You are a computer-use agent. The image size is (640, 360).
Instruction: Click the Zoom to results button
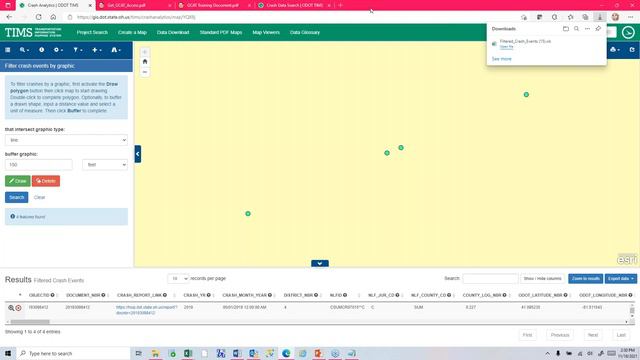pyautogui.click(x=585, y=278)
